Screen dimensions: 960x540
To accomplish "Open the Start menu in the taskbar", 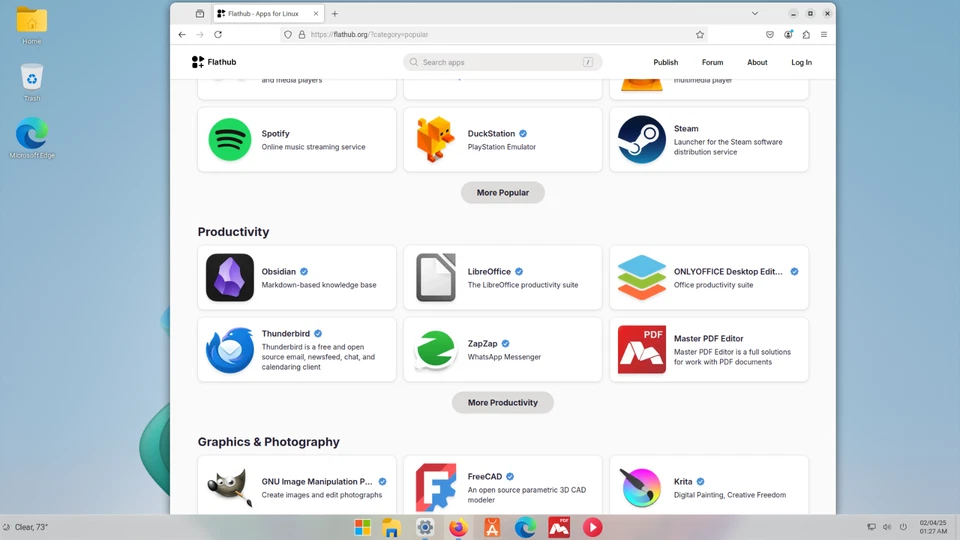I will click(362, 527).
